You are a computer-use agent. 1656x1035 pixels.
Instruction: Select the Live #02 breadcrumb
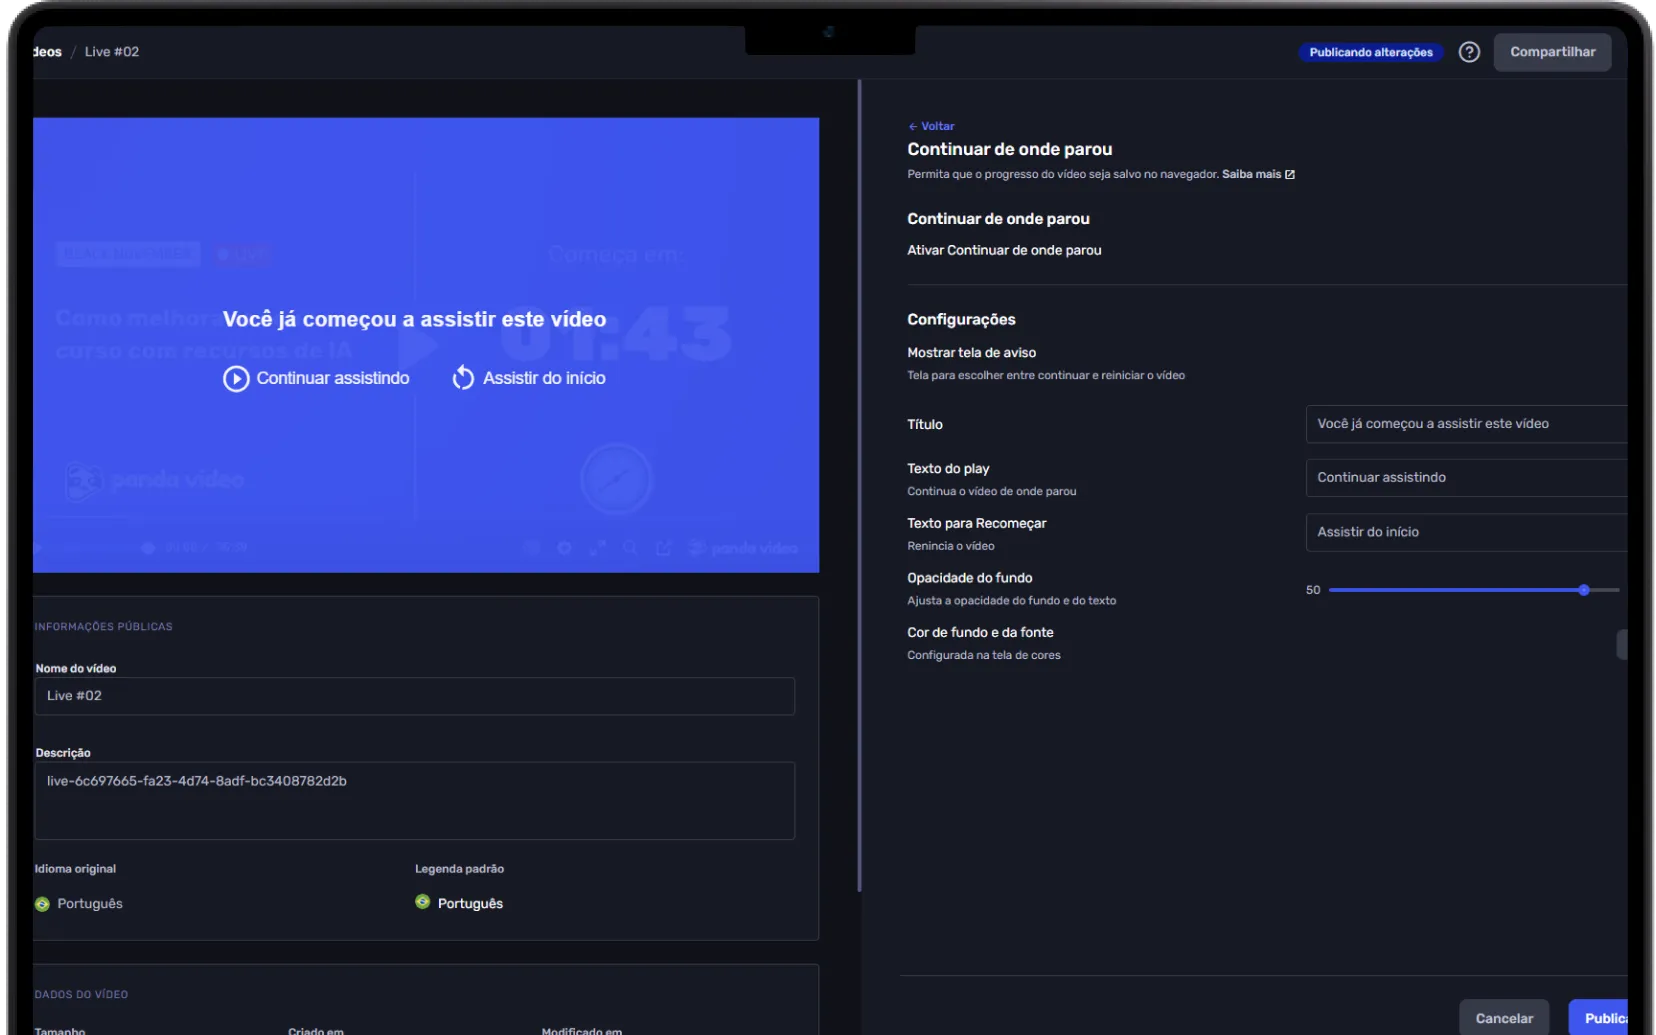tap(112, 52)
